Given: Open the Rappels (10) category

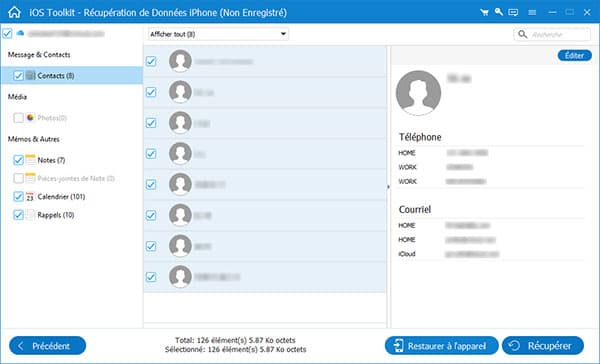Looking at the screenshot, I should 56,215.
